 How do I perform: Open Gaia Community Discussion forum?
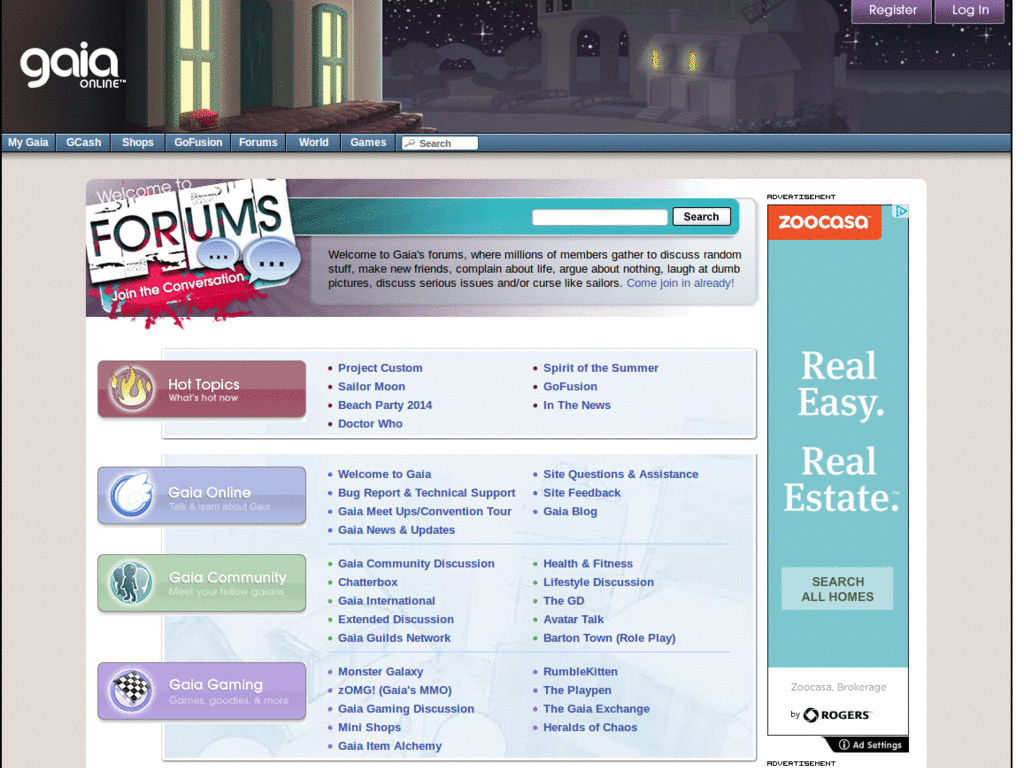[416, 564]
